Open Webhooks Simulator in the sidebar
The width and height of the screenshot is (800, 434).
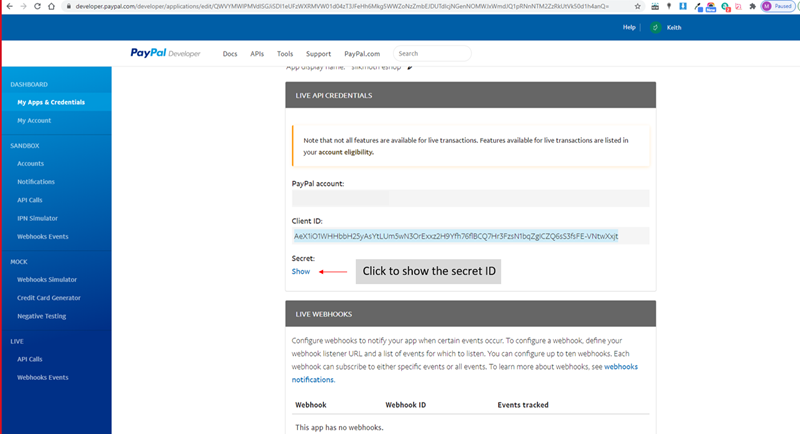47,280
